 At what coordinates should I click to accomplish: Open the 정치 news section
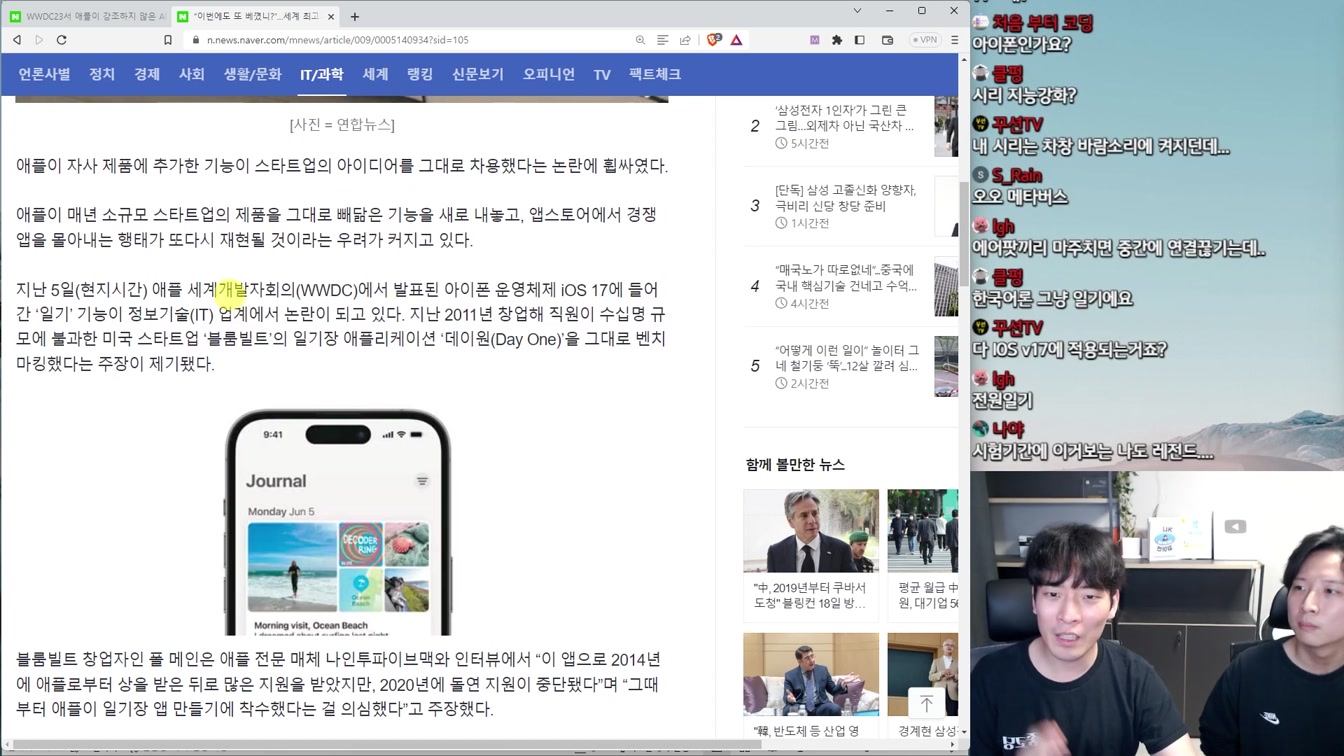tap(102, 74)
